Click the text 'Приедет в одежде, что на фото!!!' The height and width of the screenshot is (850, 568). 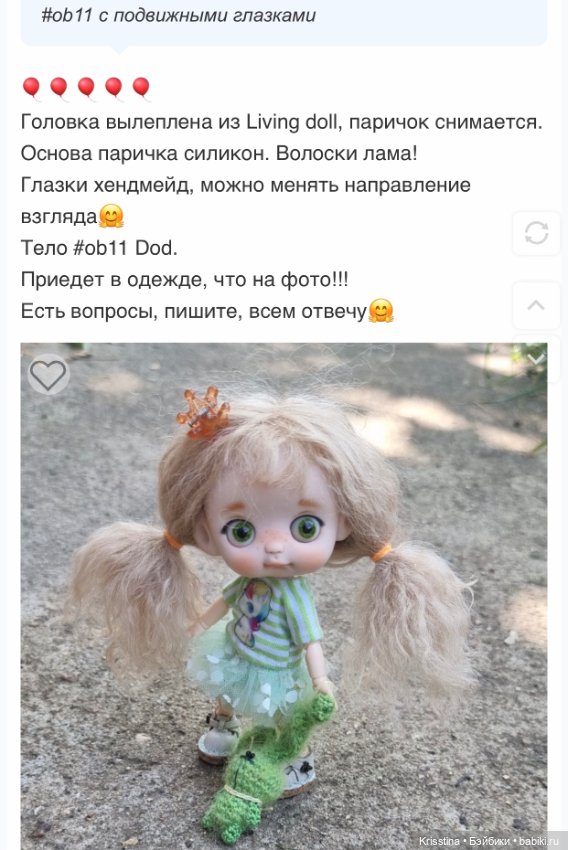click(185, 280)
